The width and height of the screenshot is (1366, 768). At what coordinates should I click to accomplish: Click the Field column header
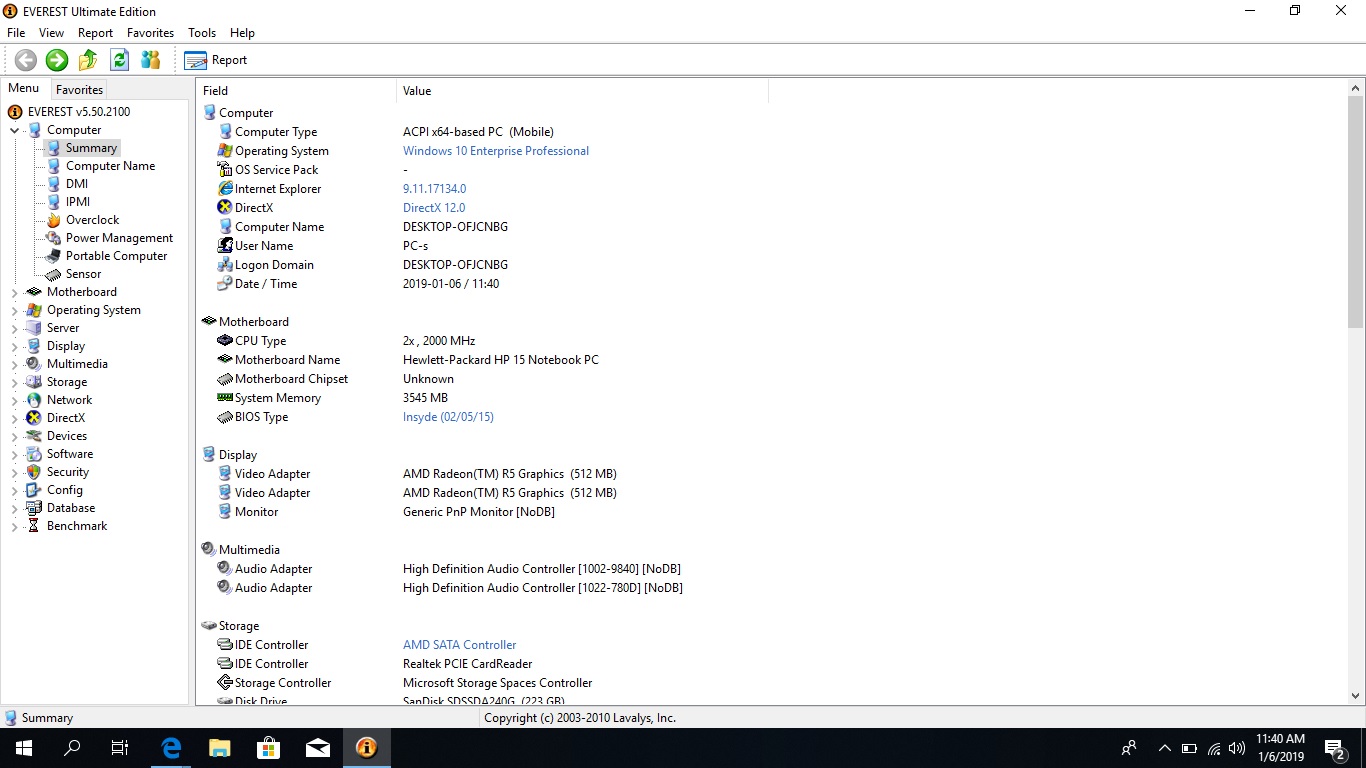(296, 91)
